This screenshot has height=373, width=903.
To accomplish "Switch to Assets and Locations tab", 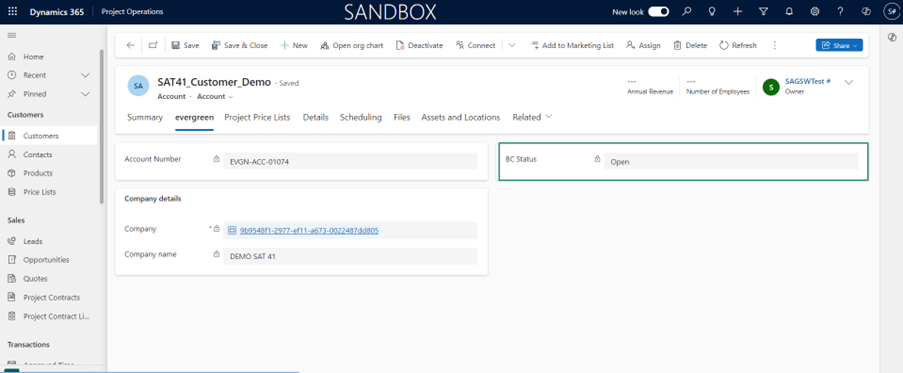I will pos(461,117).
